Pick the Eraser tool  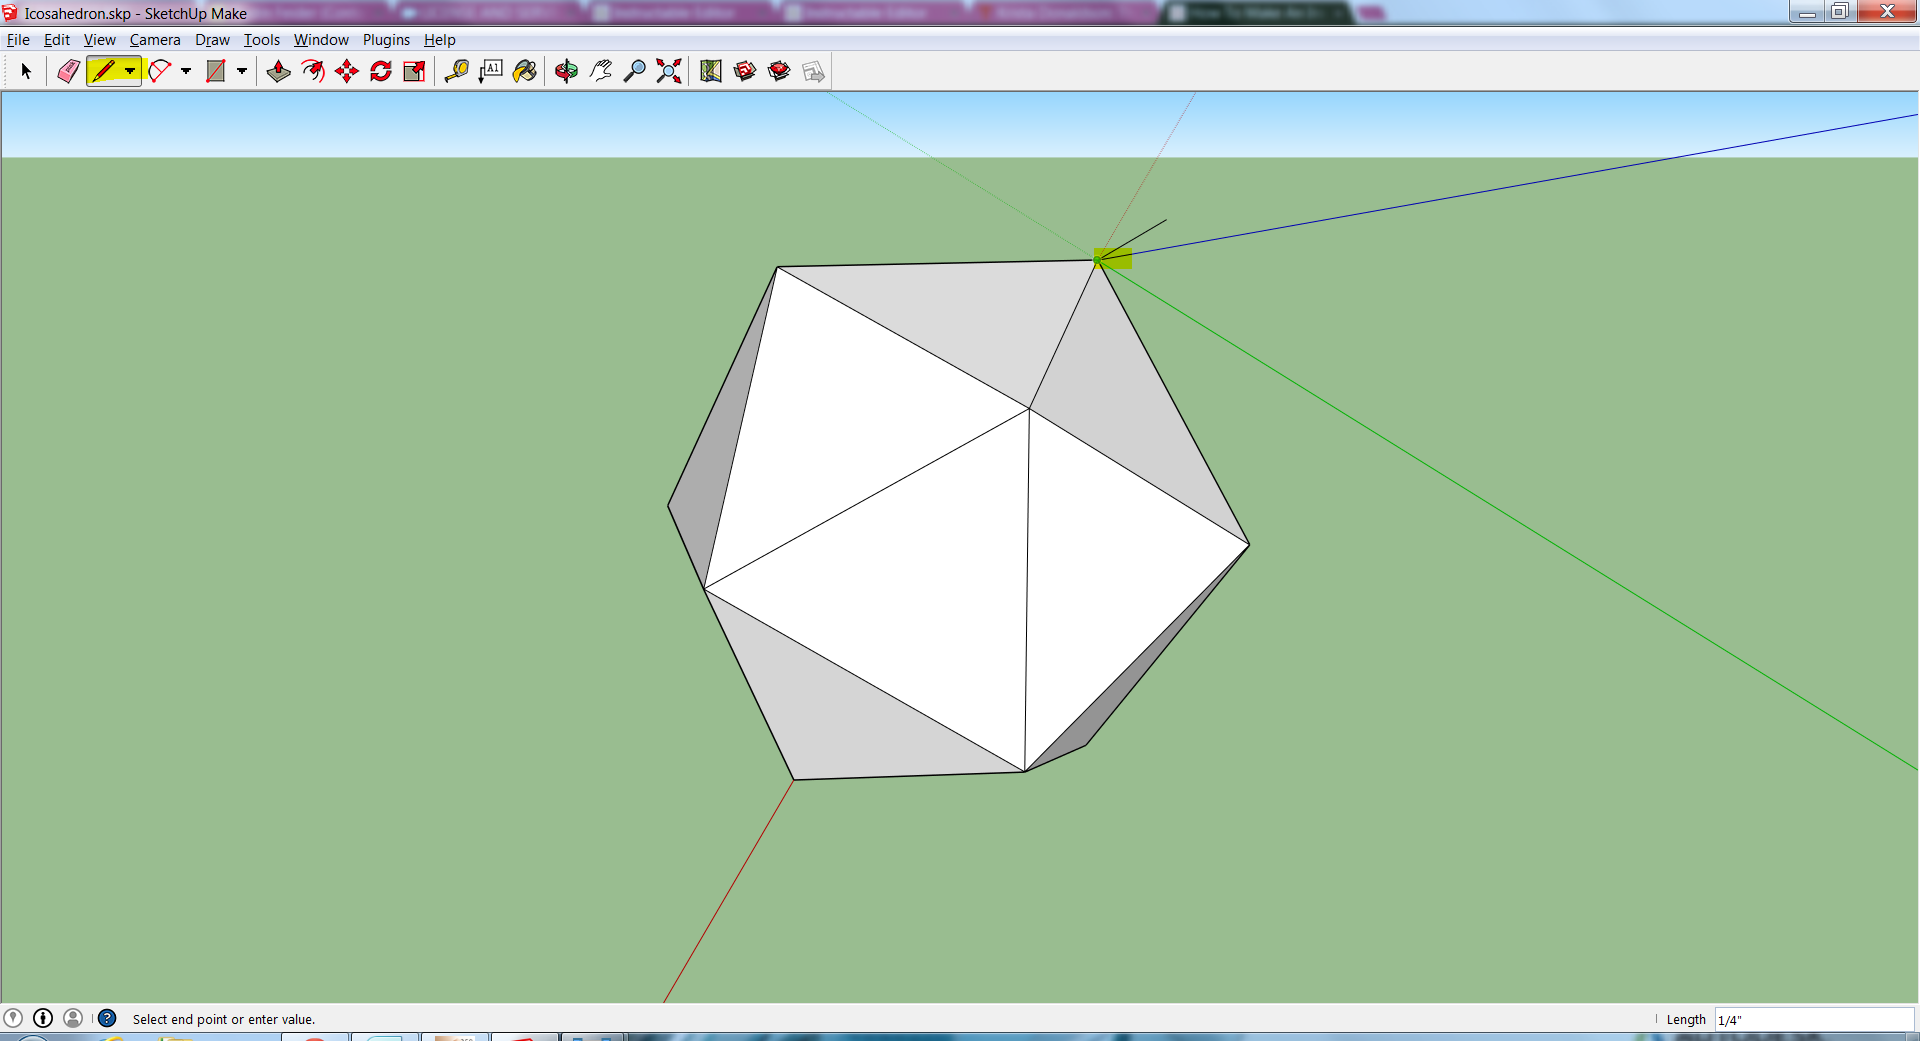pyautogui.click(x=69, y=71)
